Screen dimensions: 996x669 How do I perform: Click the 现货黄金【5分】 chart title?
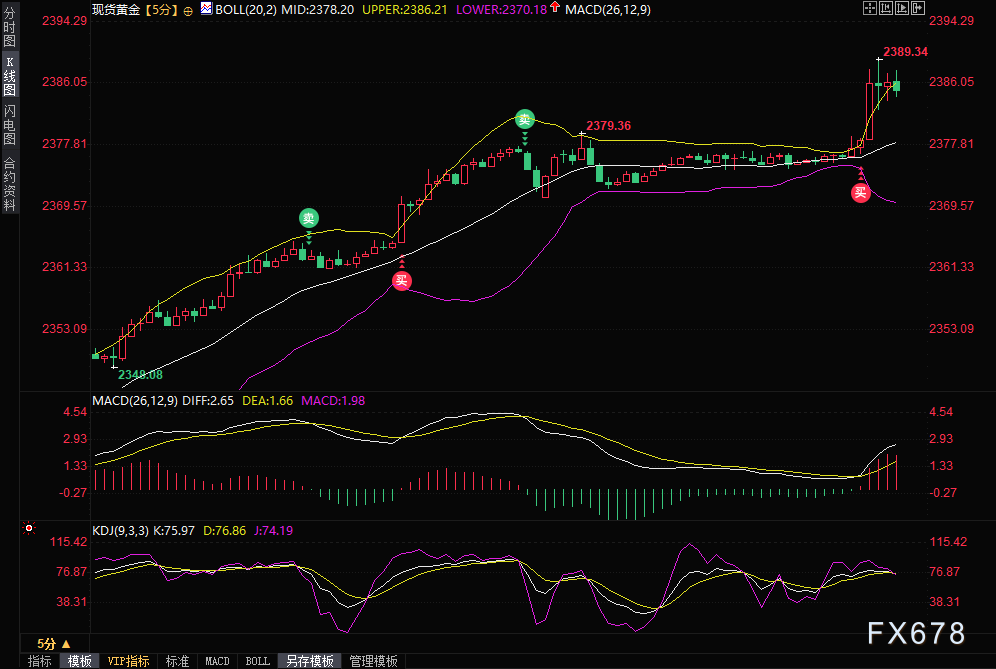point(137,10)
